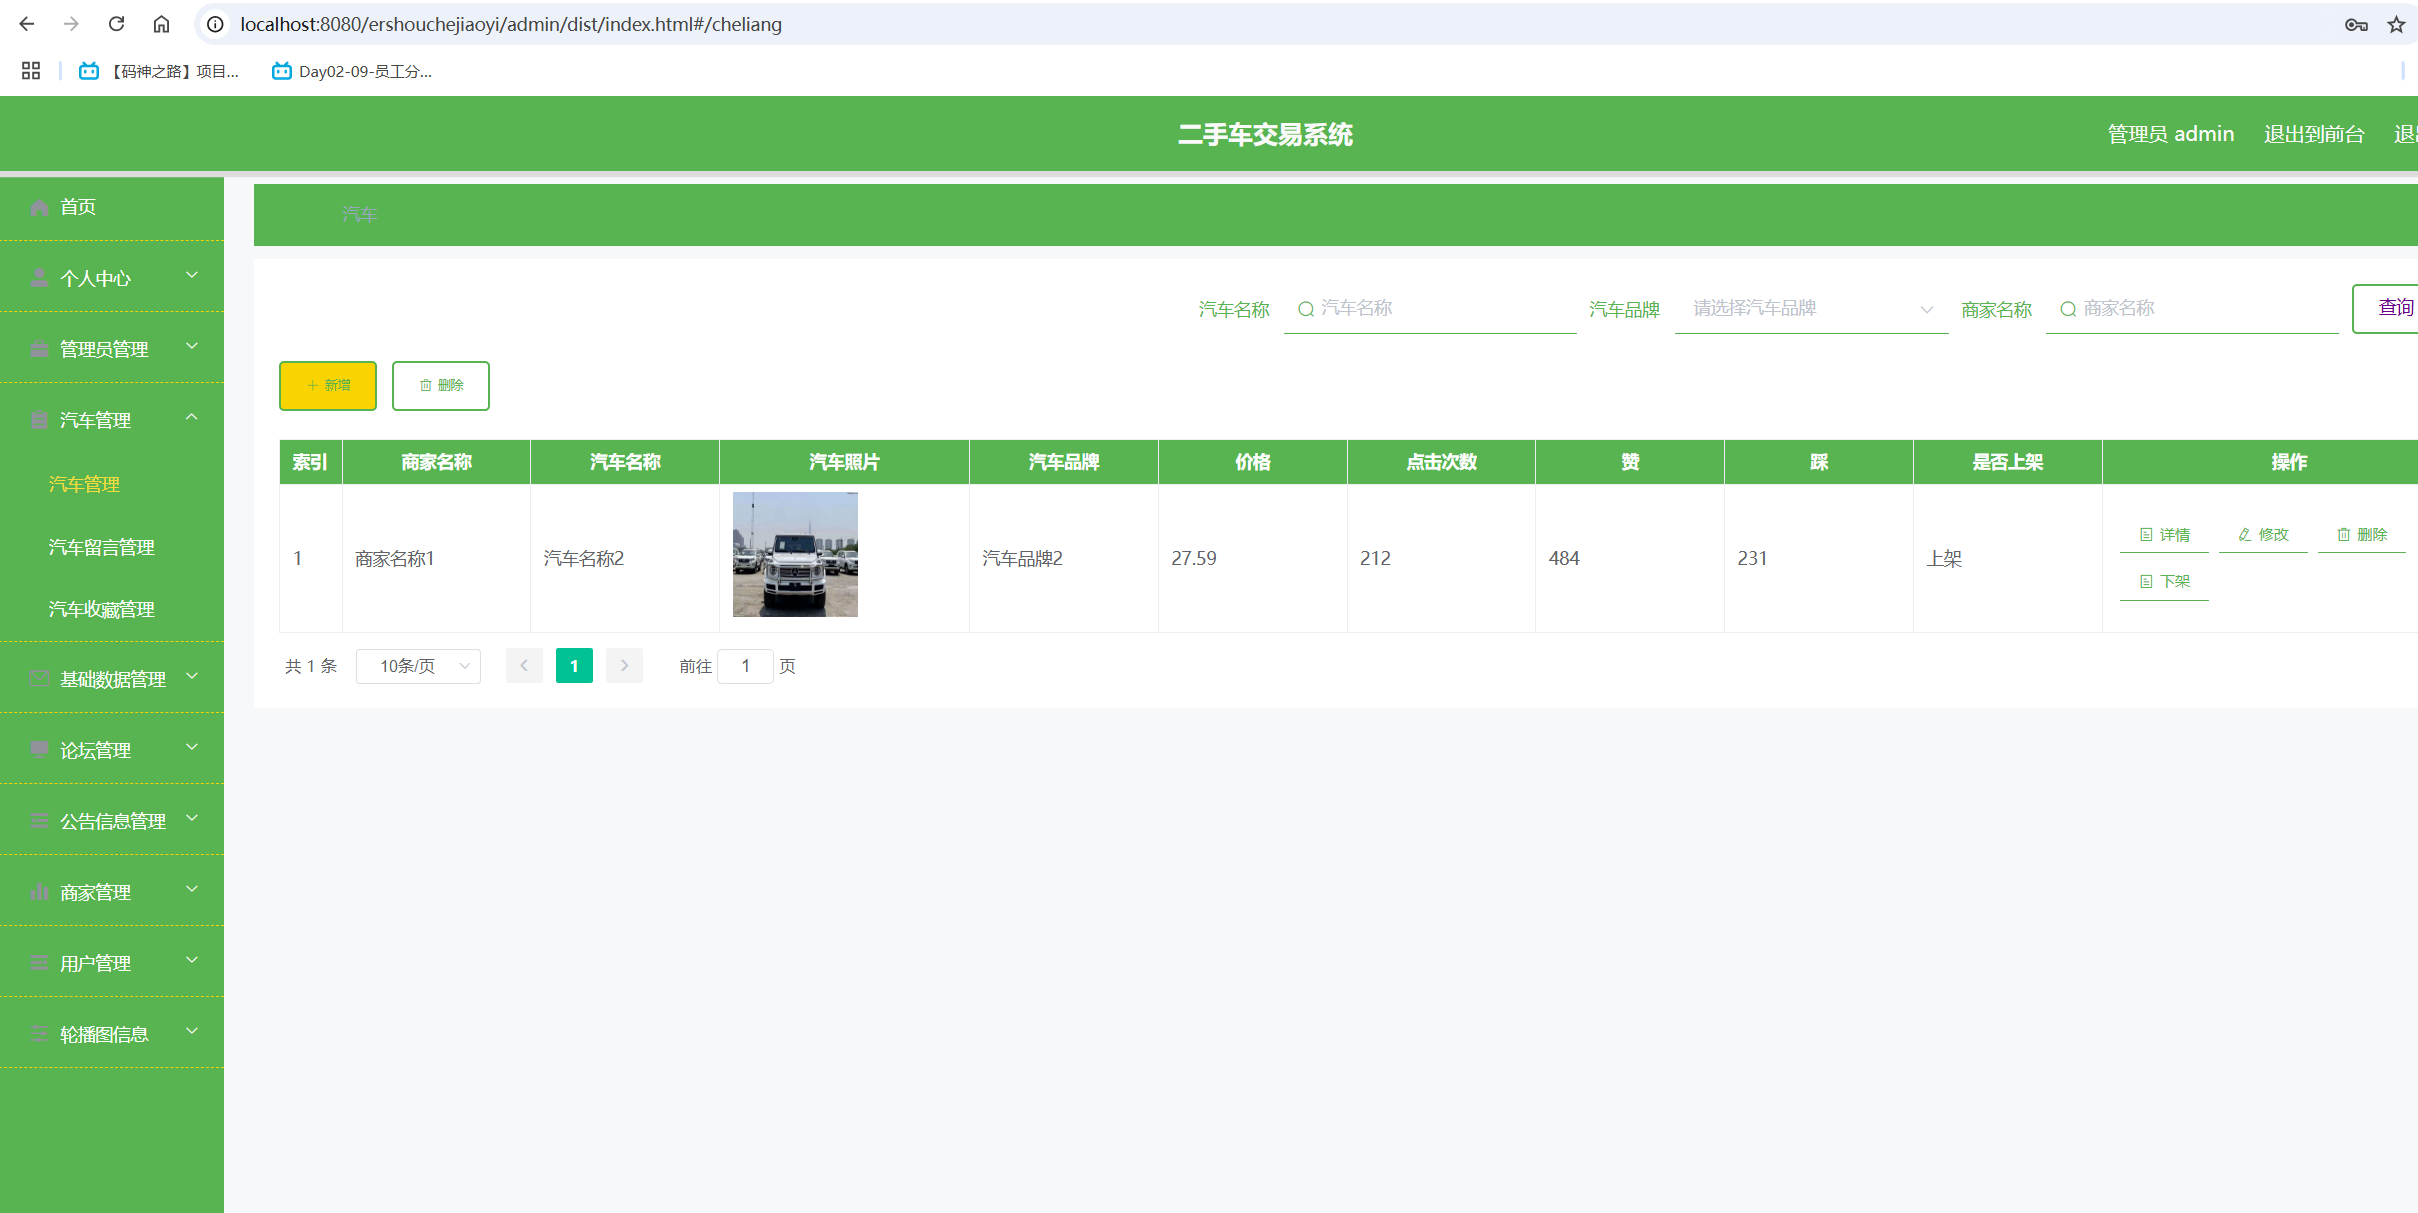Image resolution: width=2418 pixels, height=1213 pixels.
Task: Click the 共 1 条 total count text
Action: (x=311, y=666)
